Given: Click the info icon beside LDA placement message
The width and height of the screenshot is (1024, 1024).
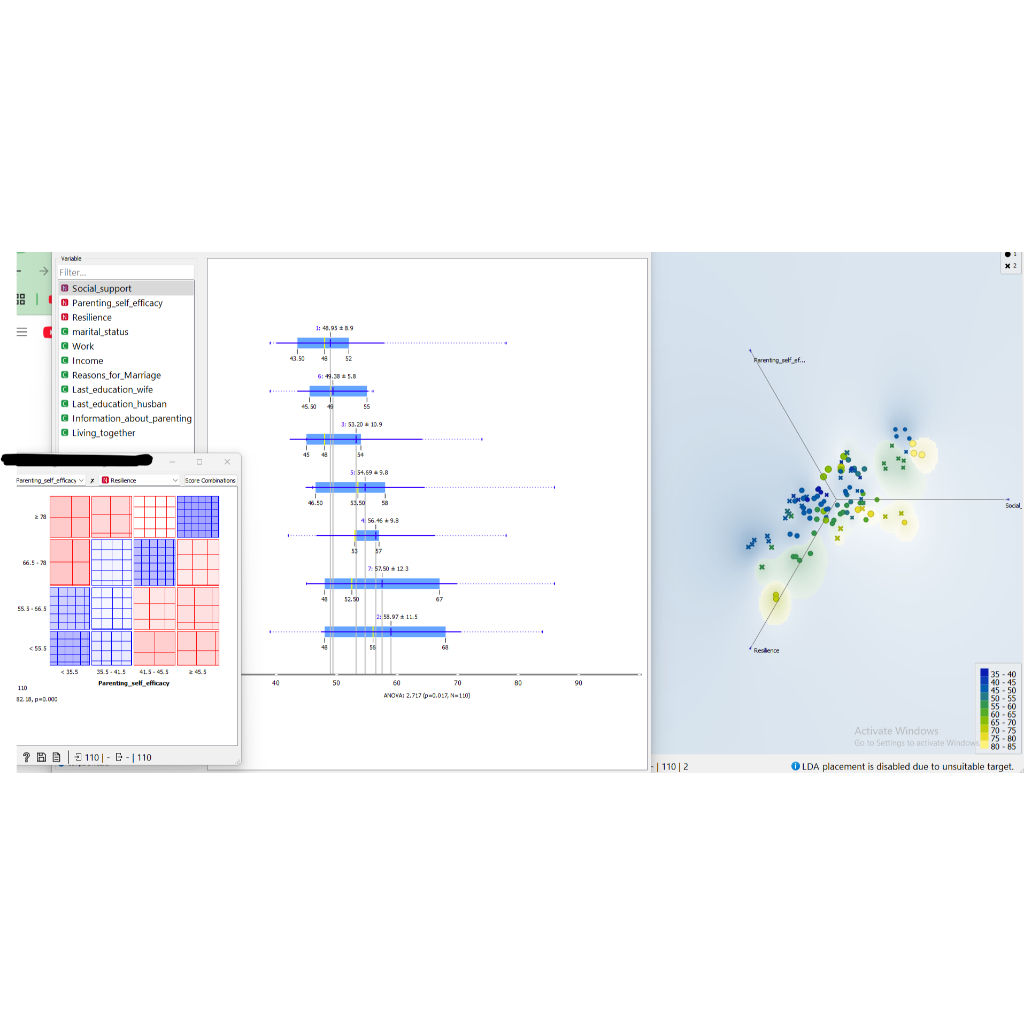Looking at the screenshot, I should 795,766.
